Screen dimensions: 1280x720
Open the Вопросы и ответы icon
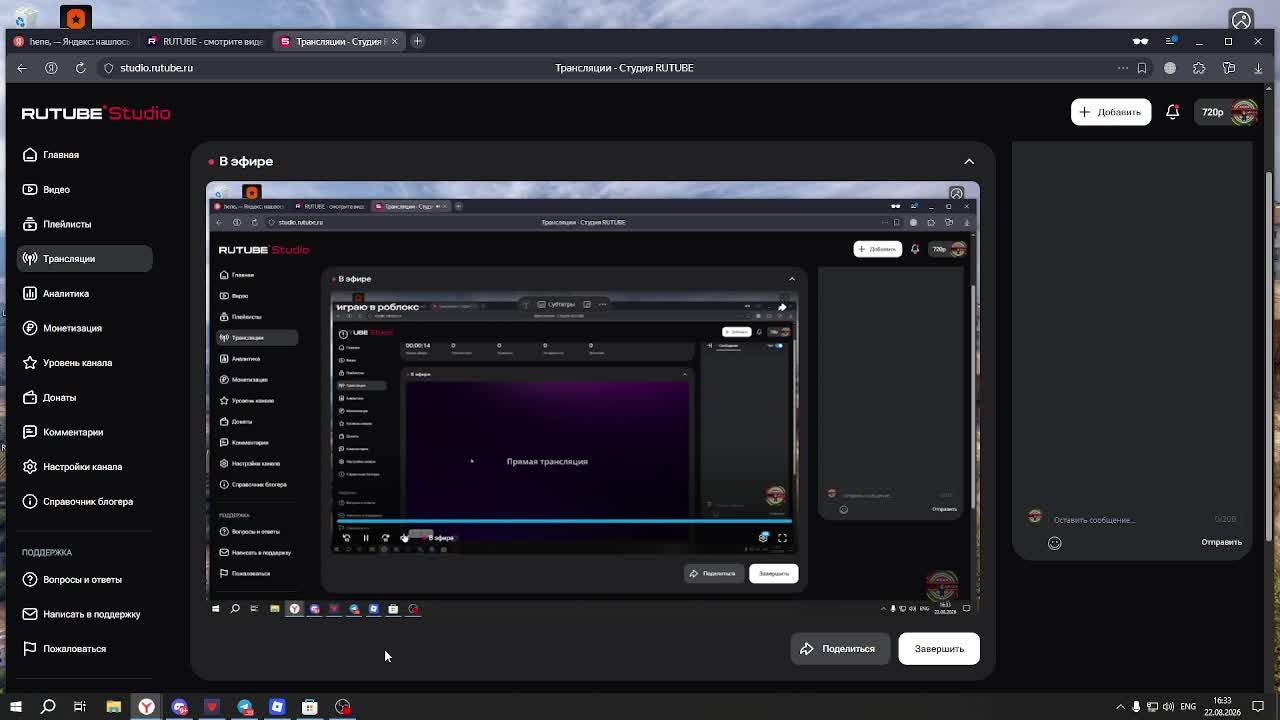click(30, 580)
